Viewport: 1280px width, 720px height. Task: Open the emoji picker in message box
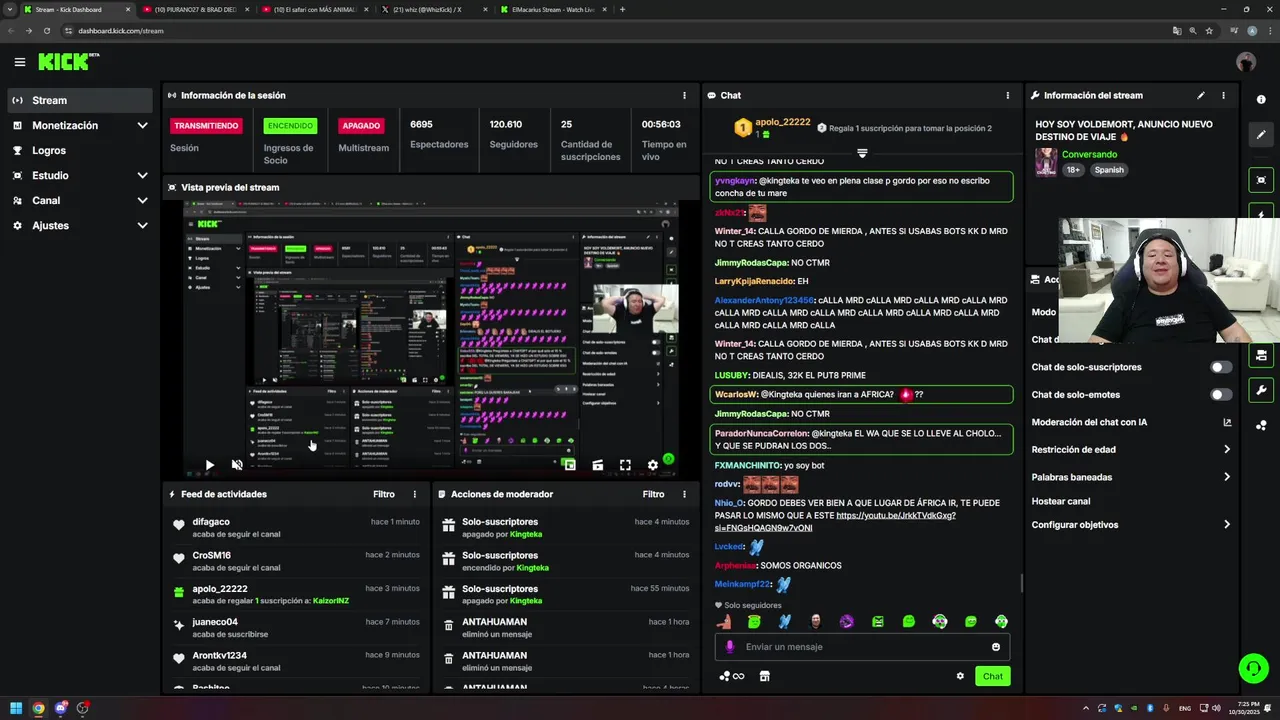click(x=996, y=647)
